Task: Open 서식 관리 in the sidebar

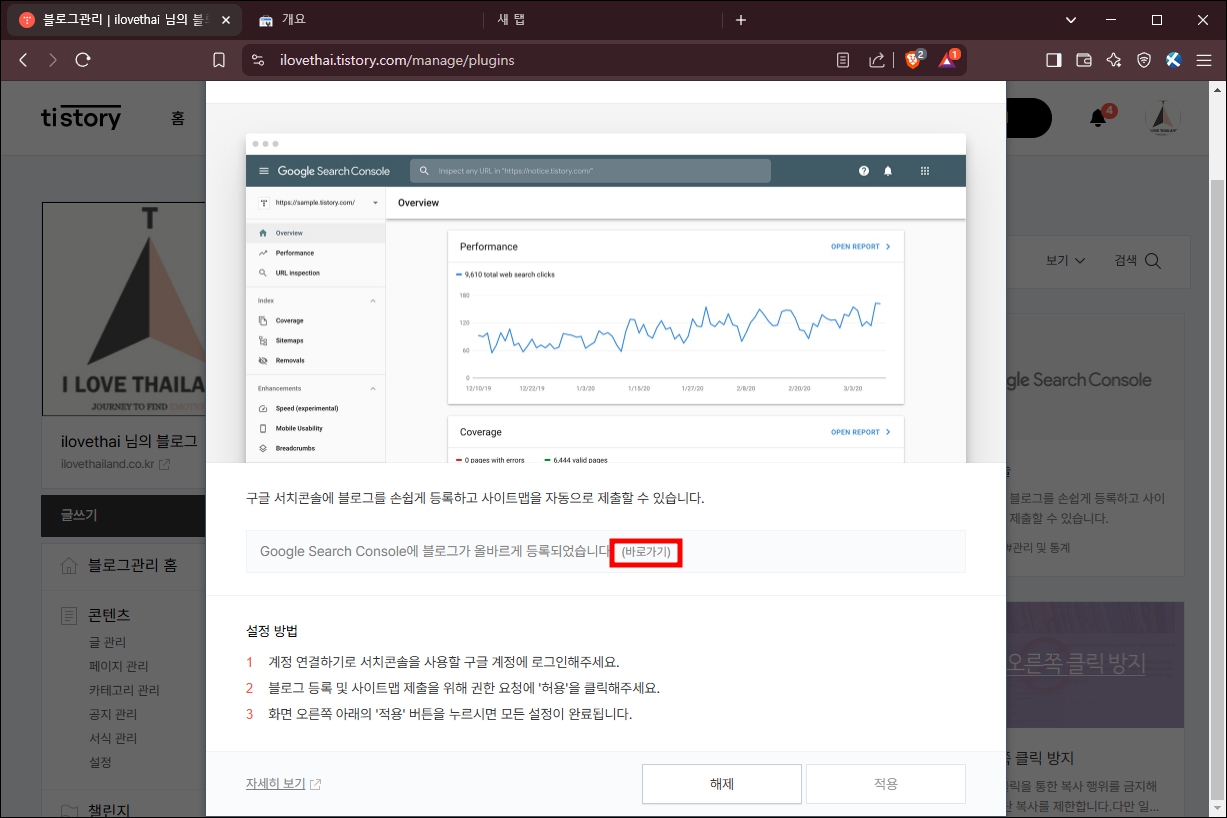Action: (x=113, y=738)
